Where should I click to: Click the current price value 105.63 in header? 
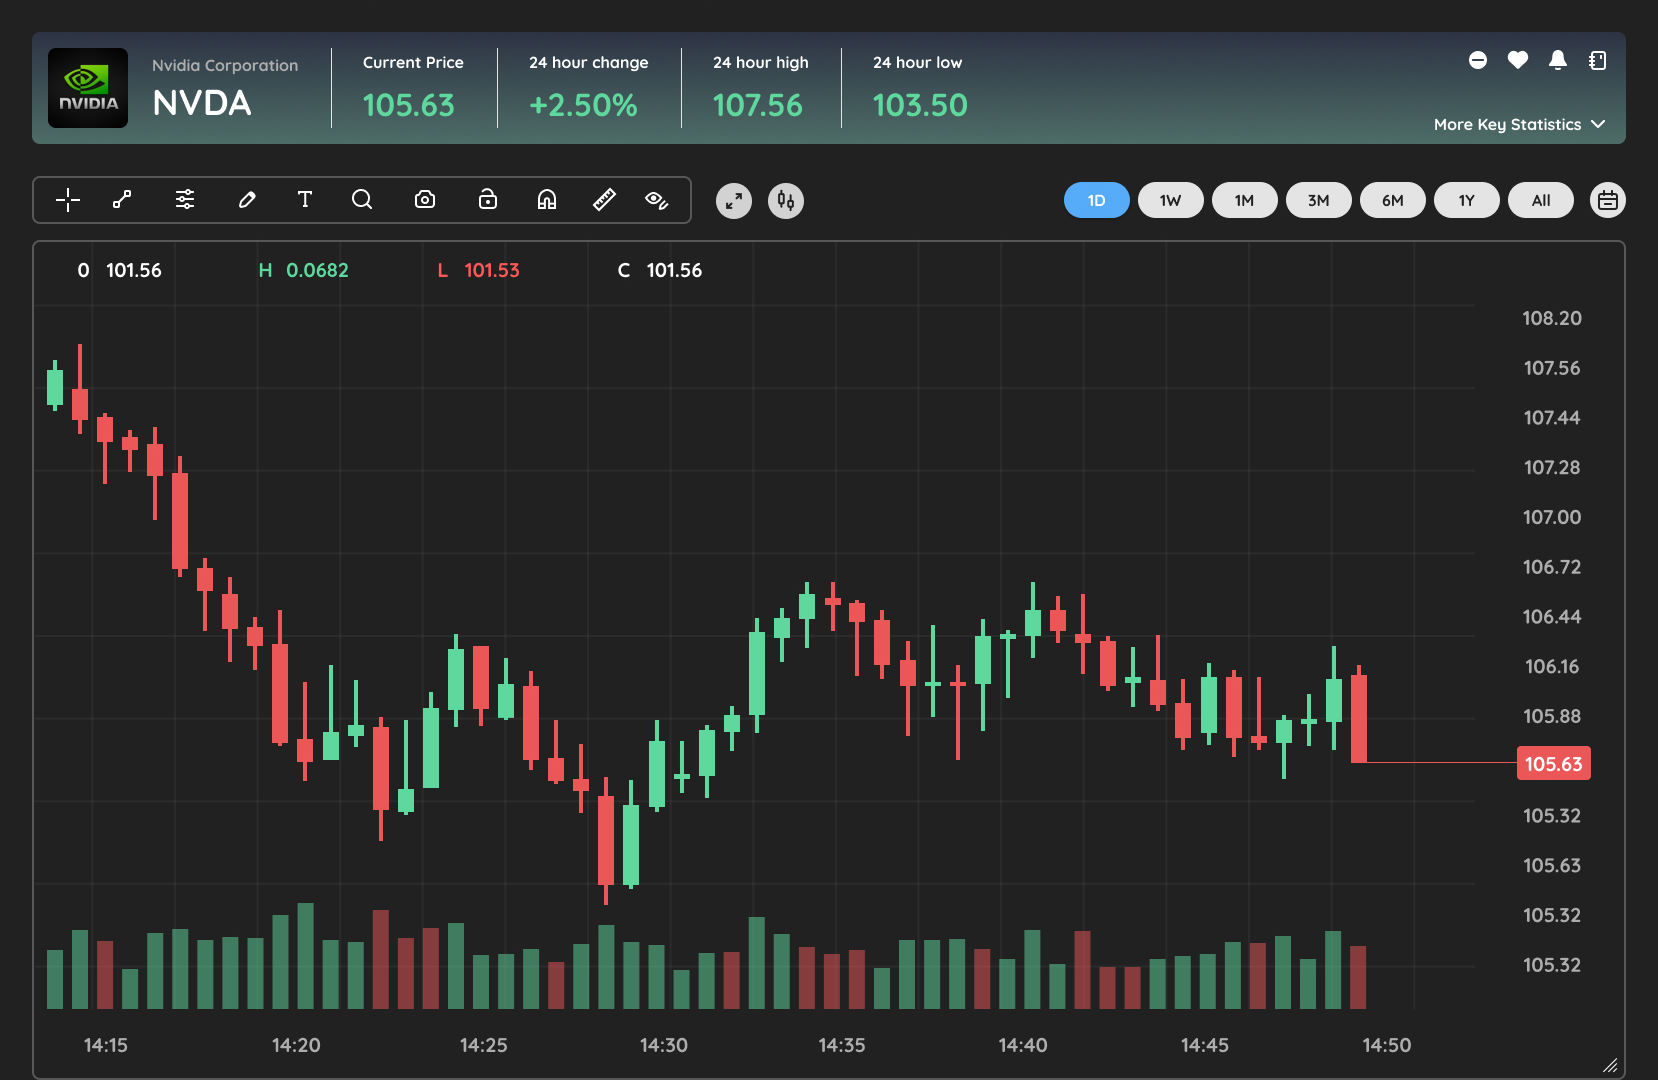click(x=408, y=105)
